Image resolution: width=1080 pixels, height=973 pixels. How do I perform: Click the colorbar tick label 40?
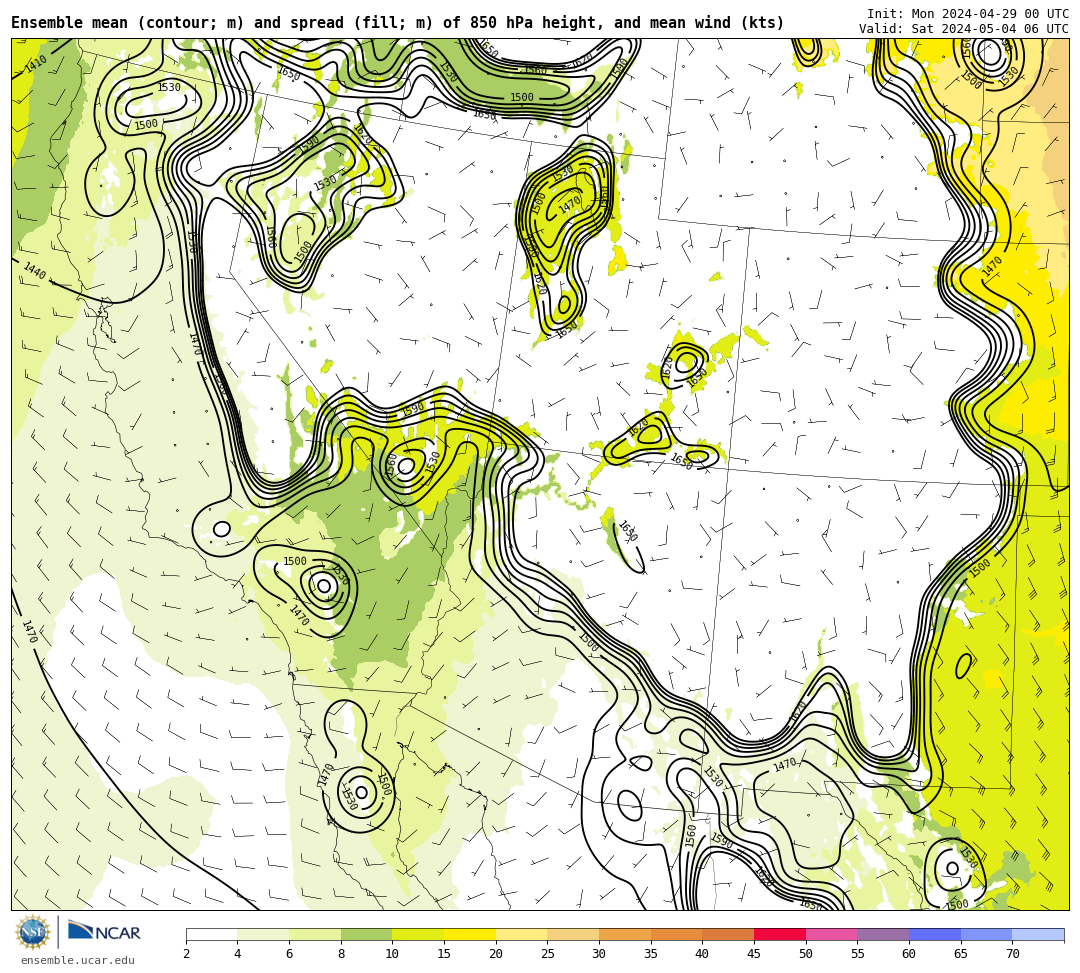click(x=703, y=954)
